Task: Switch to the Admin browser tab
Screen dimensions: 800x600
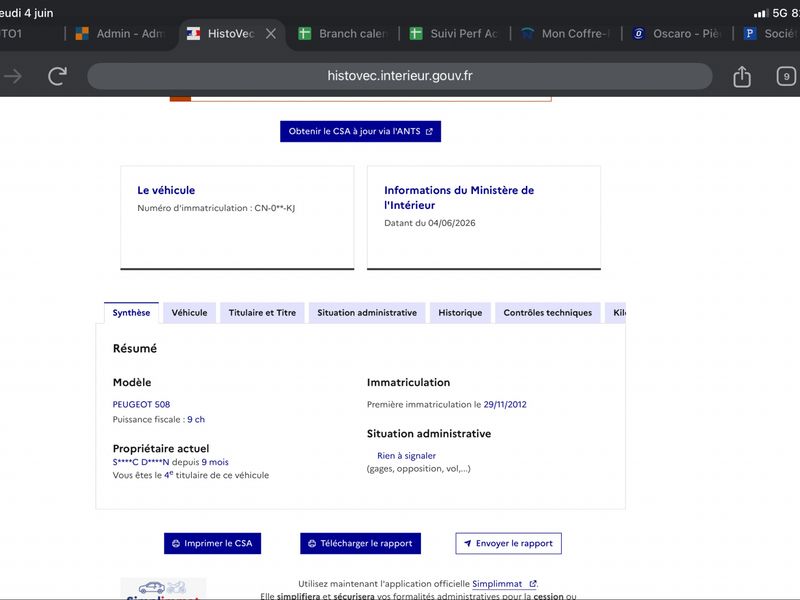Action: [x=121, y=34]
